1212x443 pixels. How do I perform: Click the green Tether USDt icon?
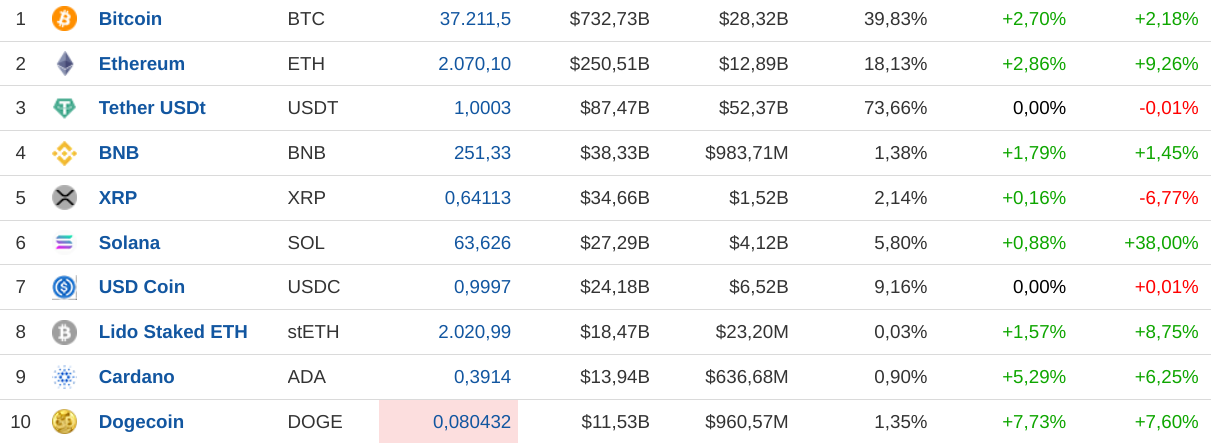[64, 108]
